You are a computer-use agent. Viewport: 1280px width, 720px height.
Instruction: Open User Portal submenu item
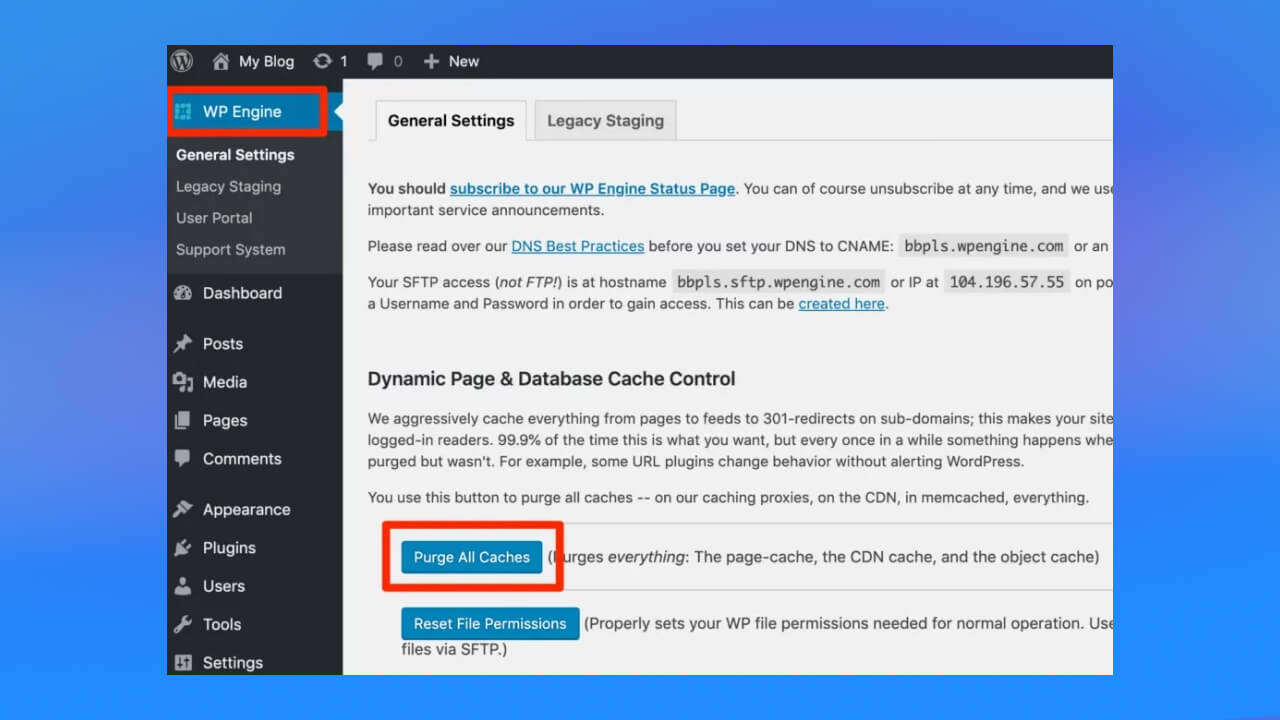tap(214, 218)
